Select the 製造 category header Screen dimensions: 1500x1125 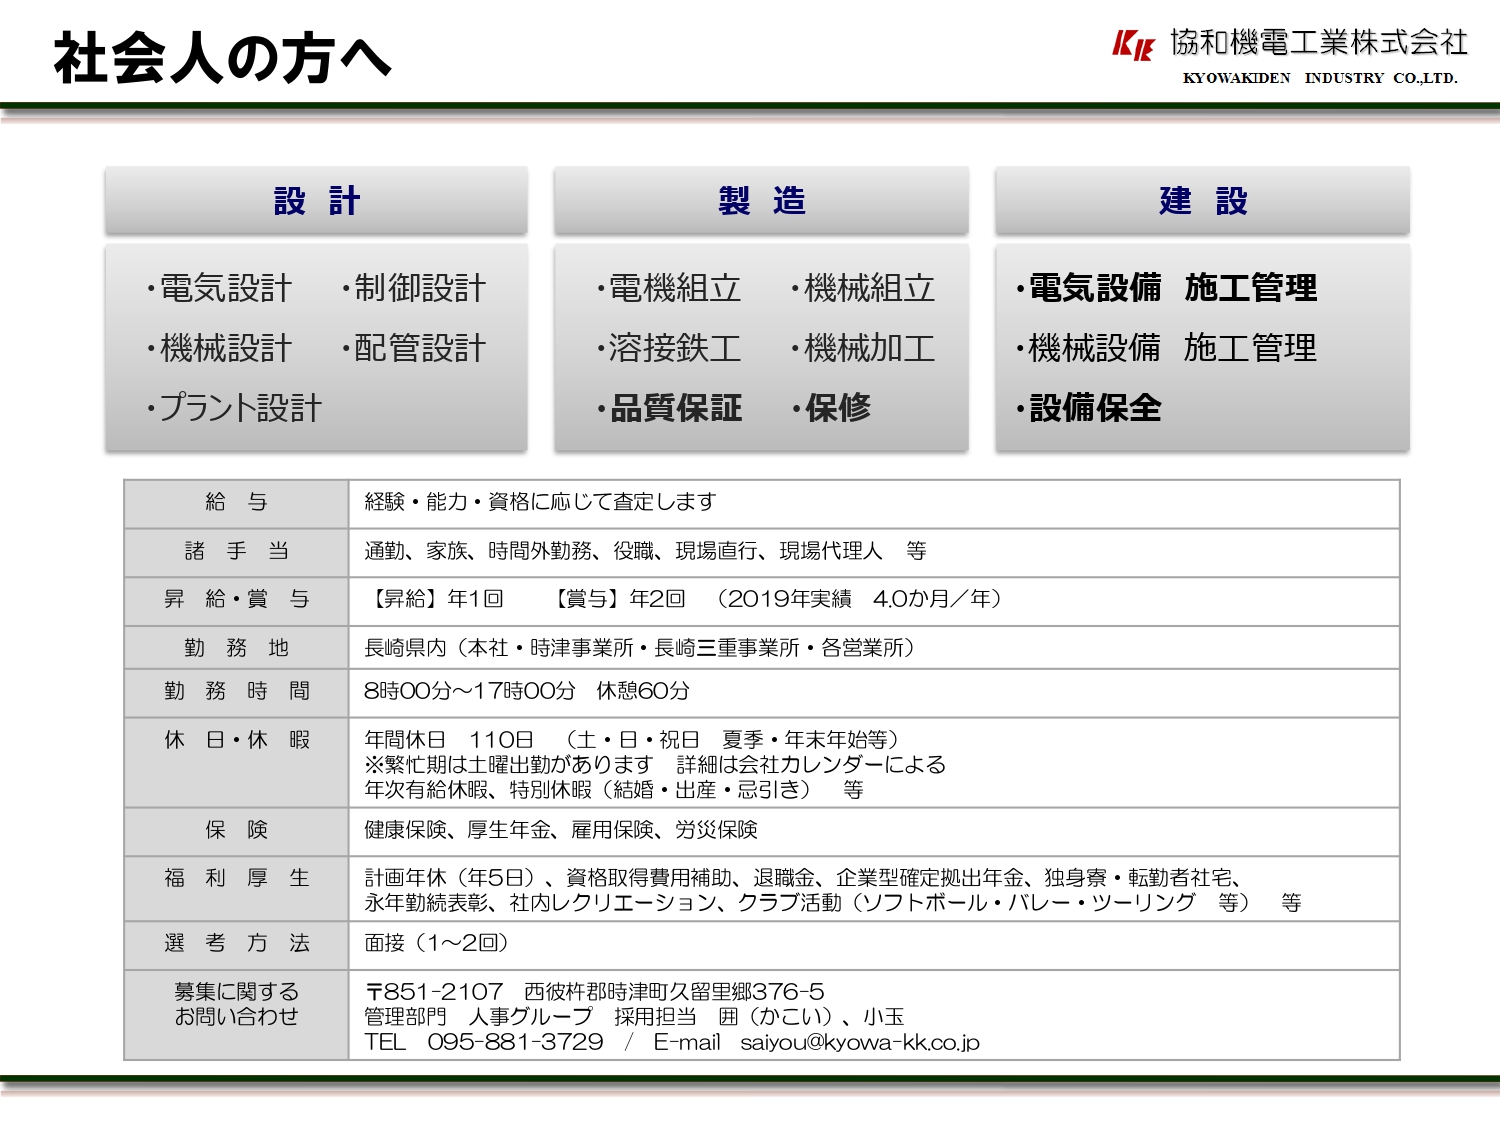[x=761, y=201]
